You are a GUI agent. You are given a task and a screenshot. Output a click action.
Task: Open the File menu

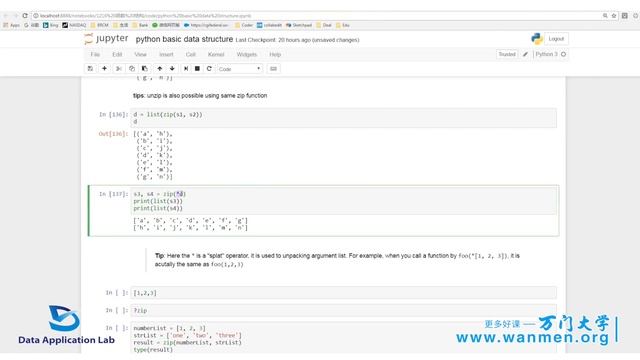(95, 54)
